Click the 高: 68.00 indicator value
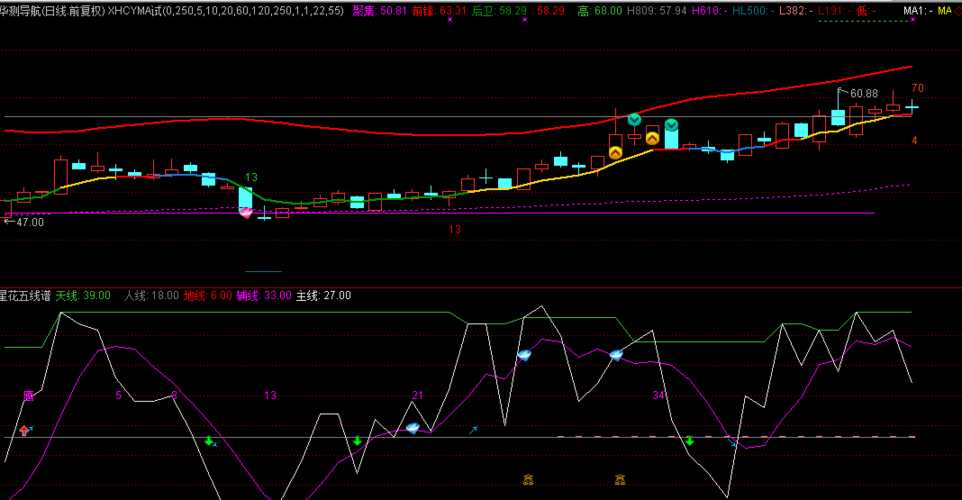The height and width of the screenshot is (500, 962). coord(599,10)
